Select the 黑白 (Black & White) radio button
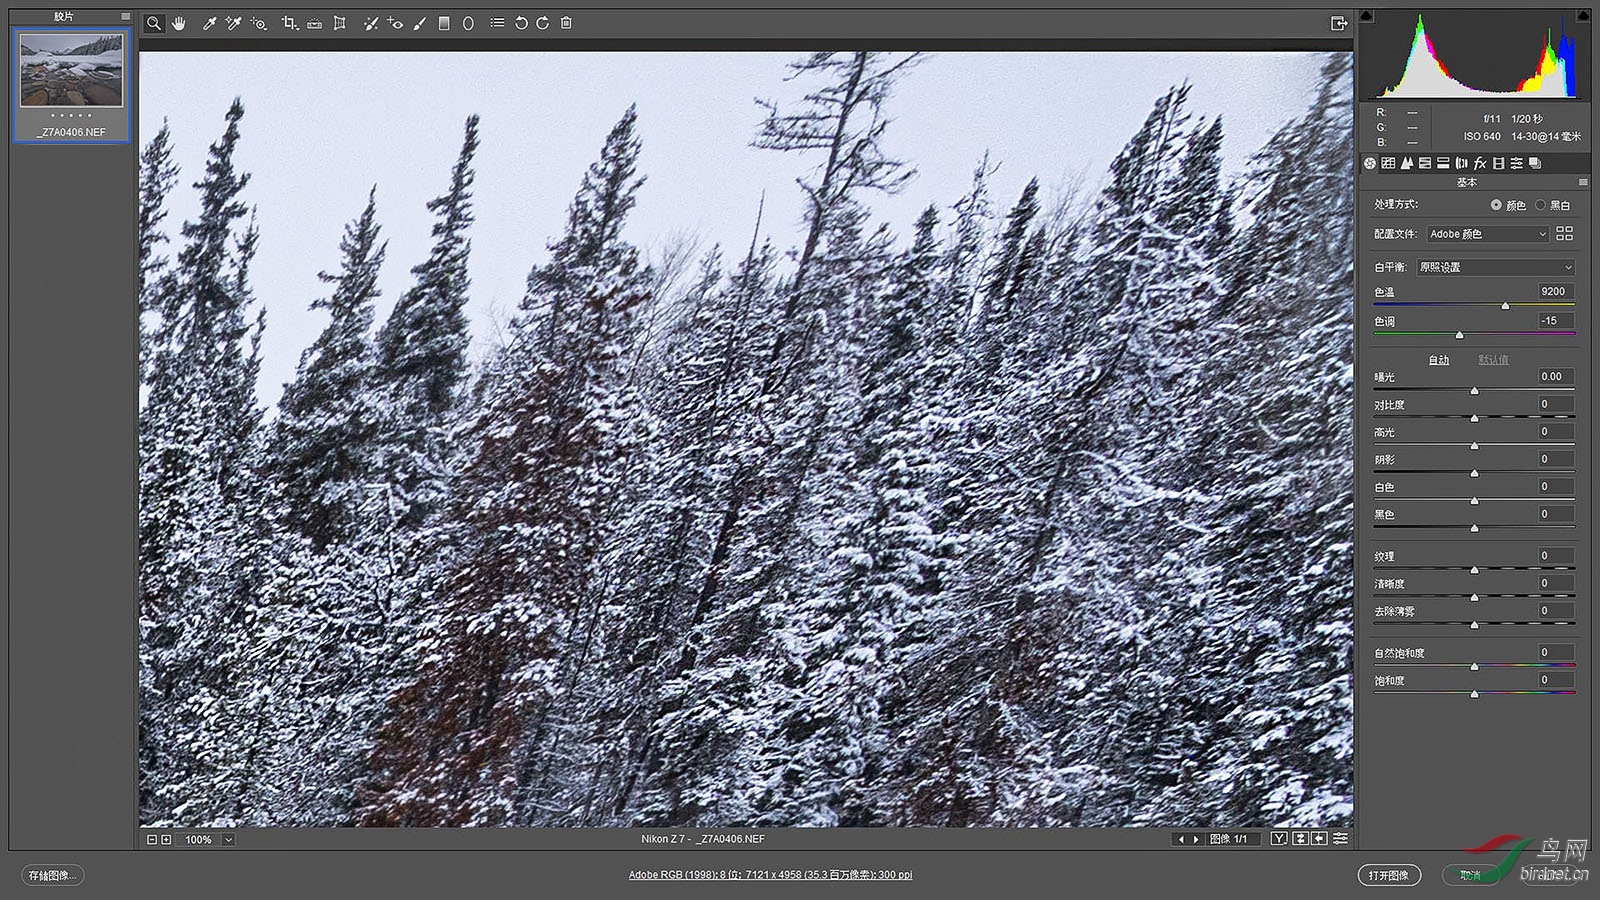Screen dimensions: 1600x900 (1540, 205)
